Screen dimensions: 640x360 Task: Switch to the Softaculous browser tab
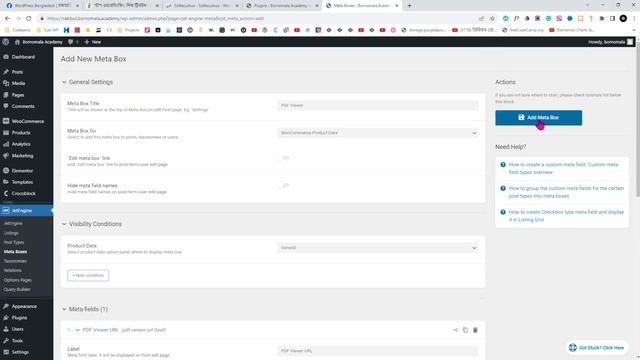click(202, 6)
